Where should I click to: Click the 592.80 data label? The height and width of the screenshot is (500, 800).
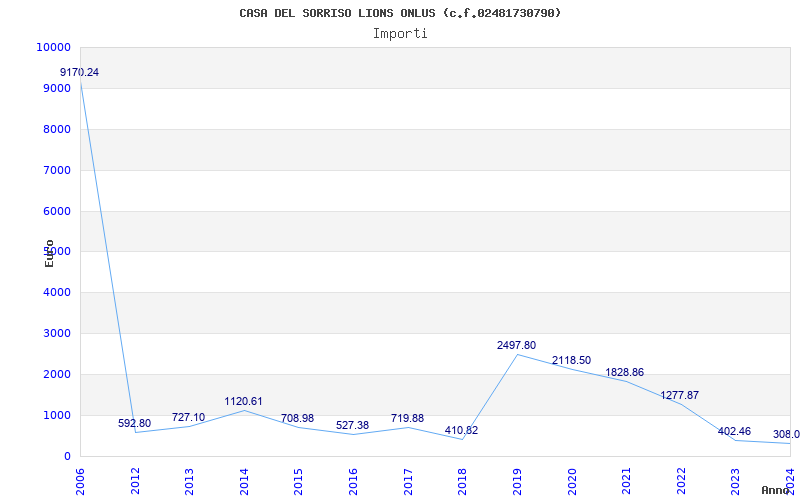coord(134,423)
